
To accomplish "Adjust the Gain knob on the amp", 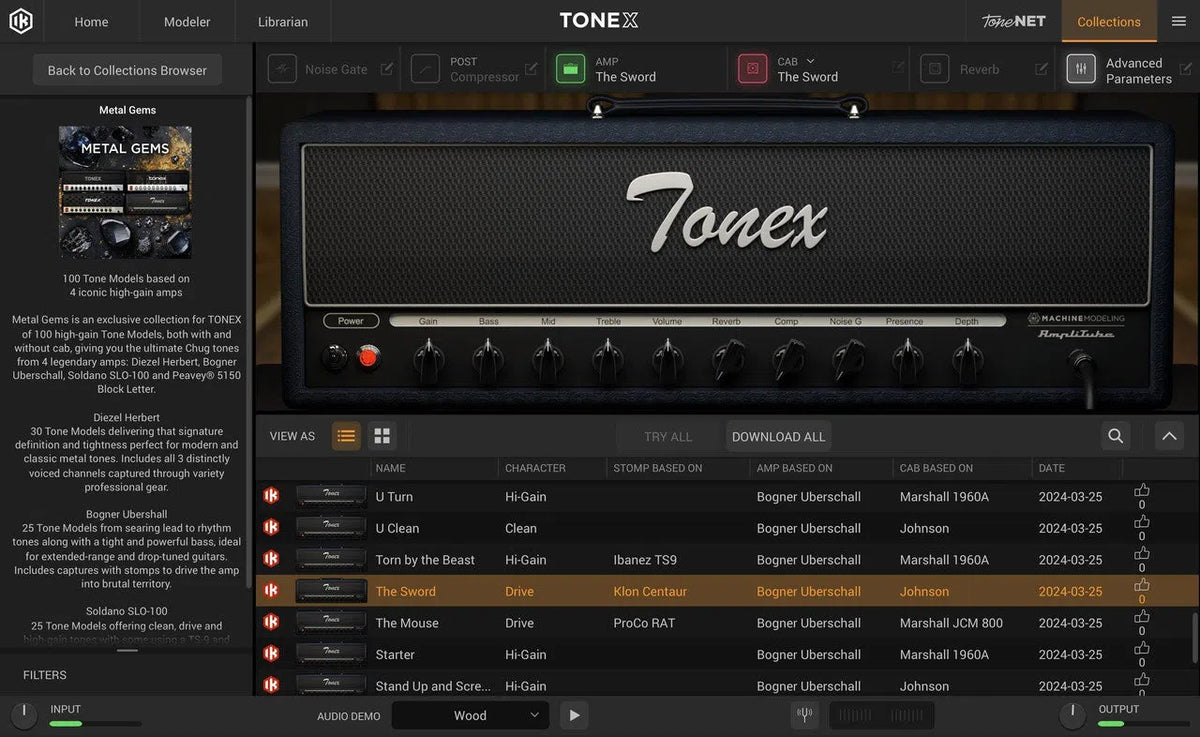I will click(x=428, y=355).
